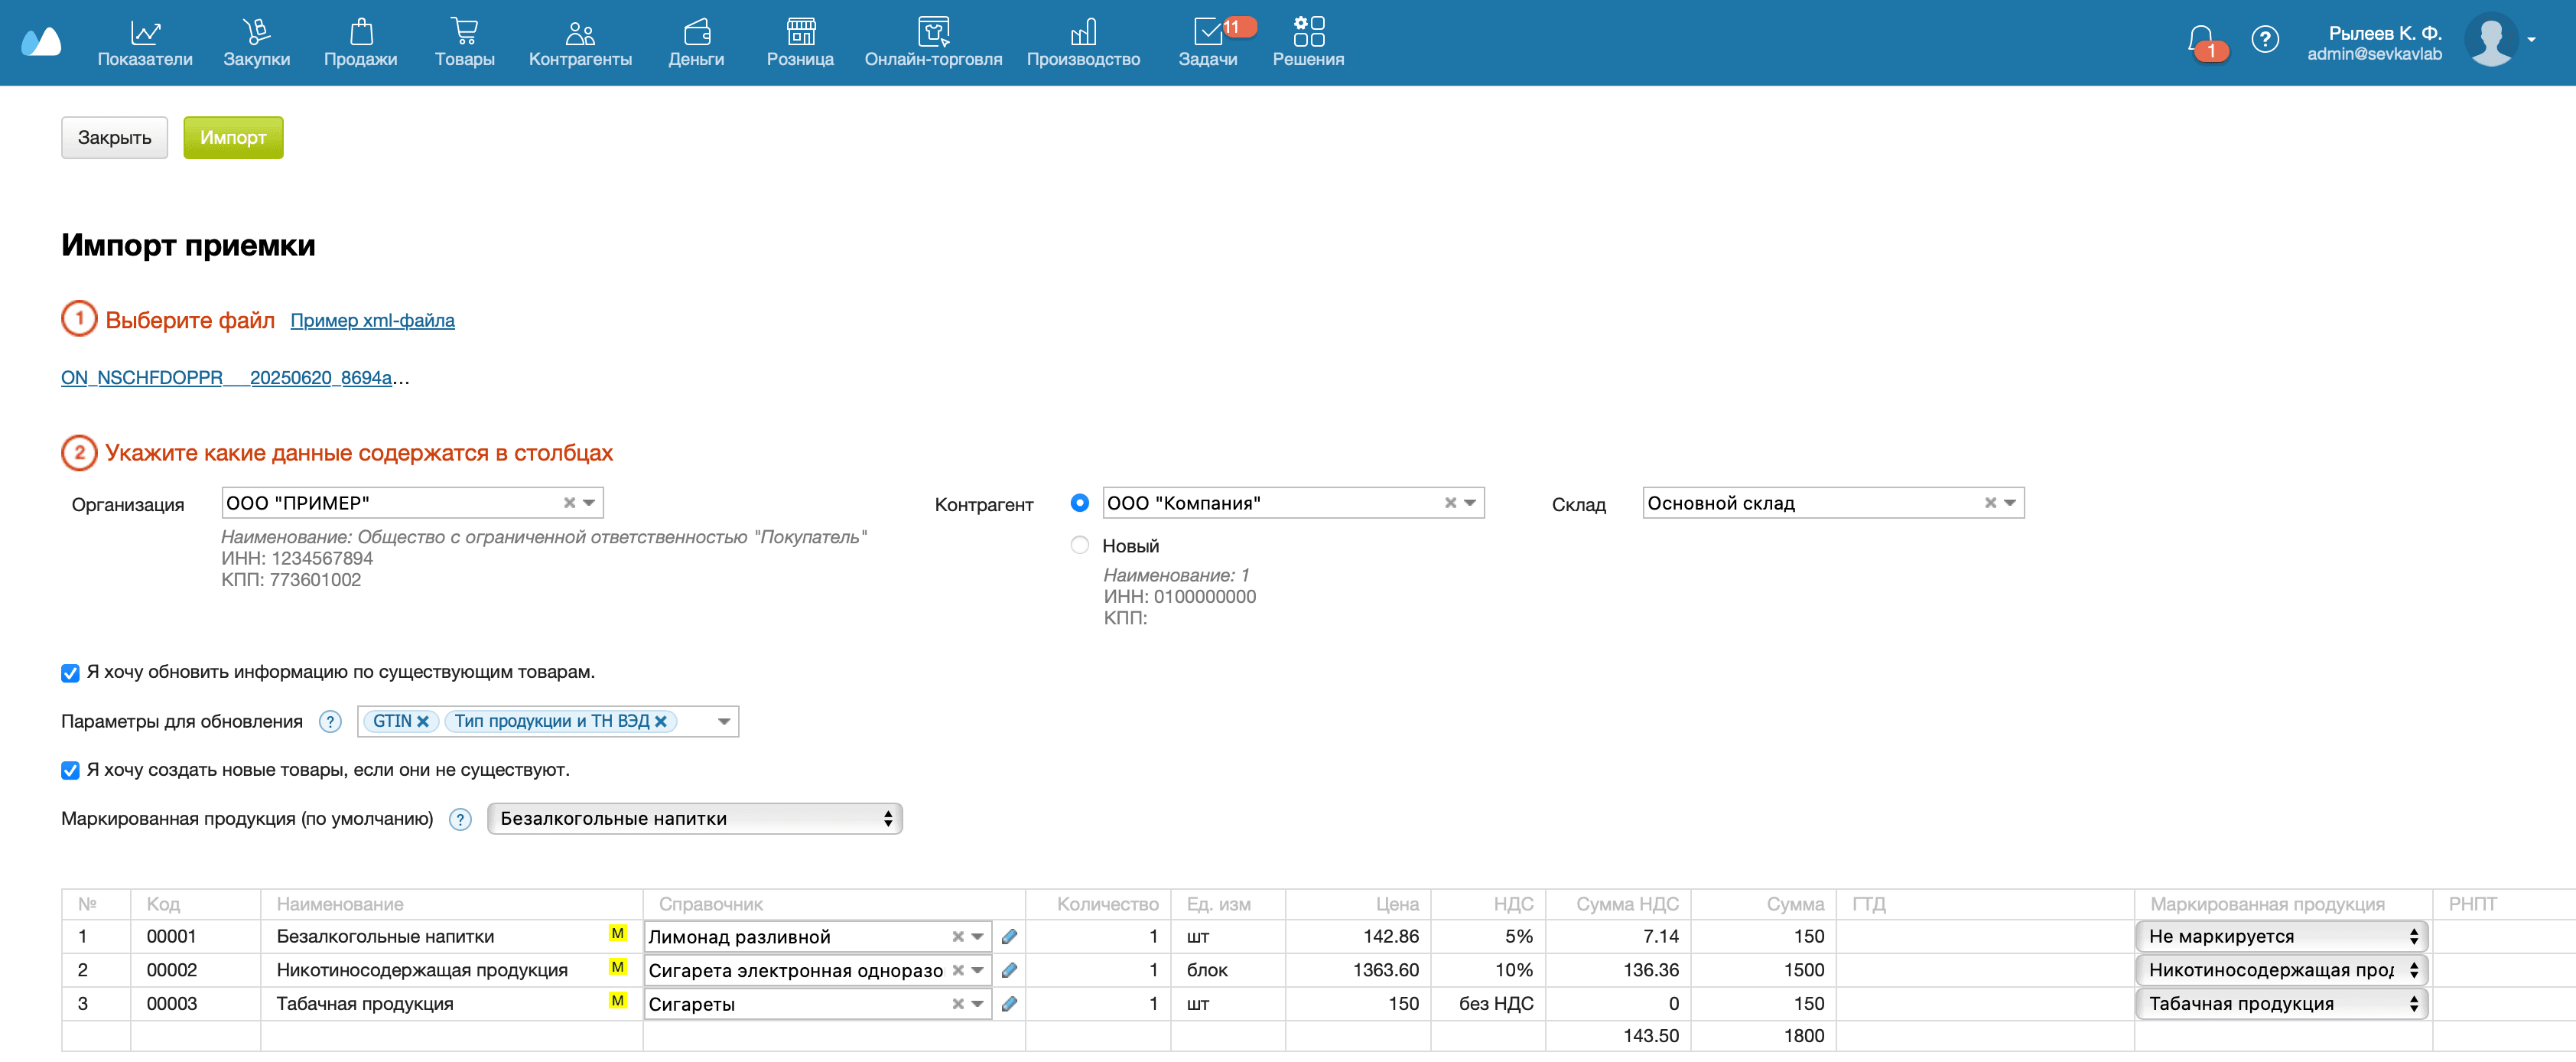Open the Пример xml-файла link
The image size is (2576, 1062).
(x=372, y=321)
